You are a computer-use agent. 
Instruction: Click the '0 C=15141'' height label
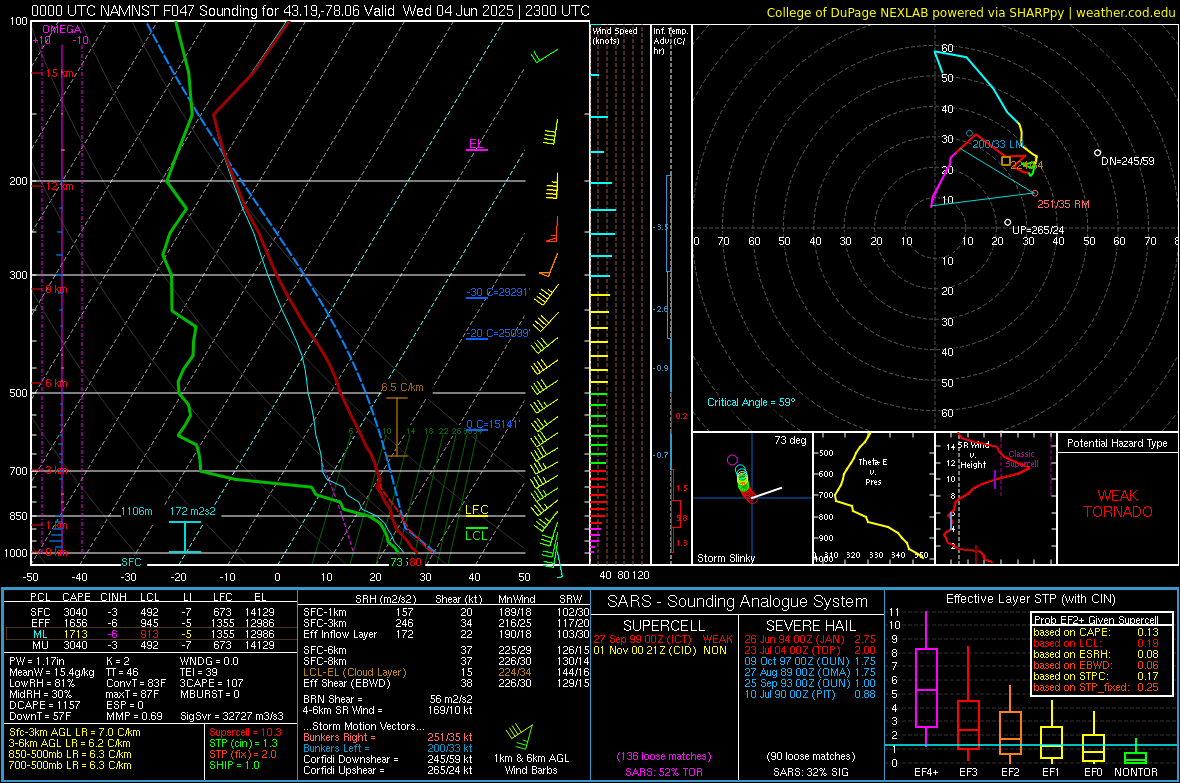click(x=493, y=424)
